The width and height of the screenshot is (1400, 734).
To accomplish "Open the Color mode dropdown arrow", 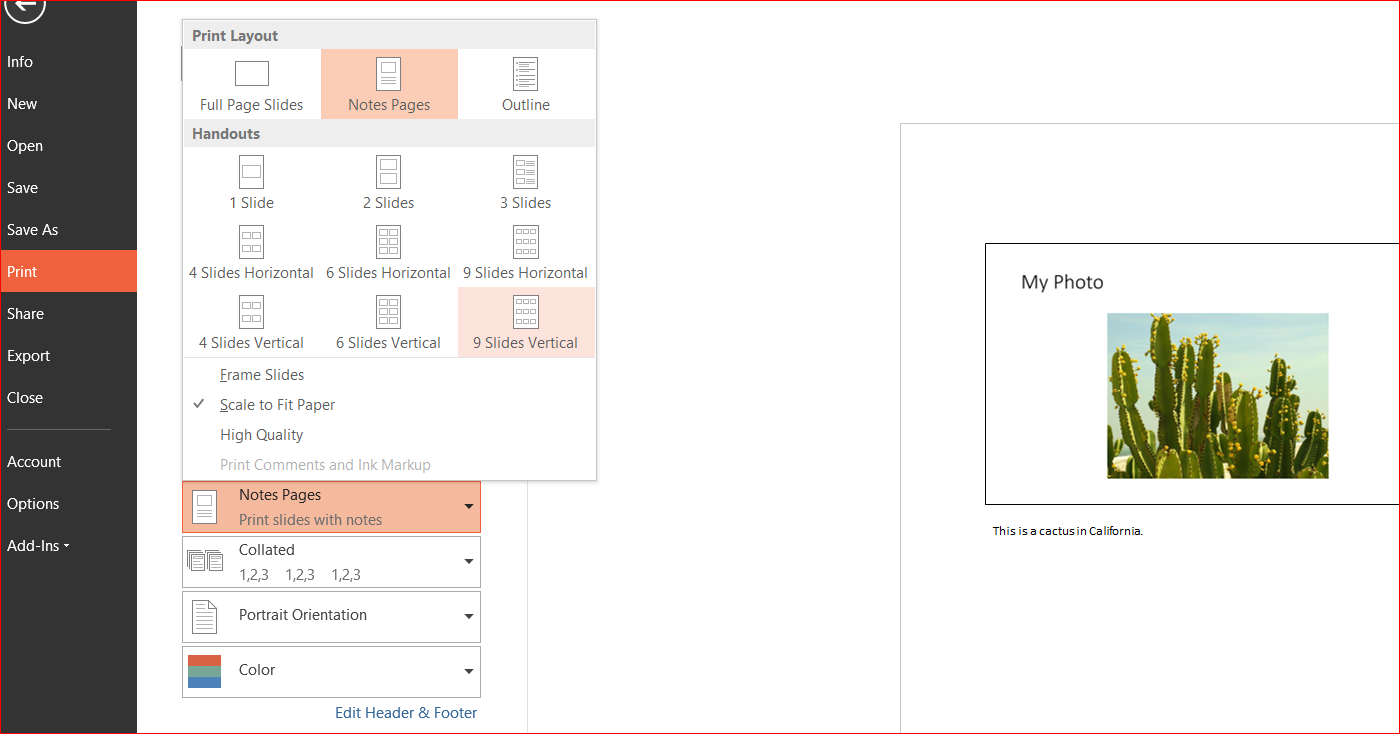I will pos(469,672).
